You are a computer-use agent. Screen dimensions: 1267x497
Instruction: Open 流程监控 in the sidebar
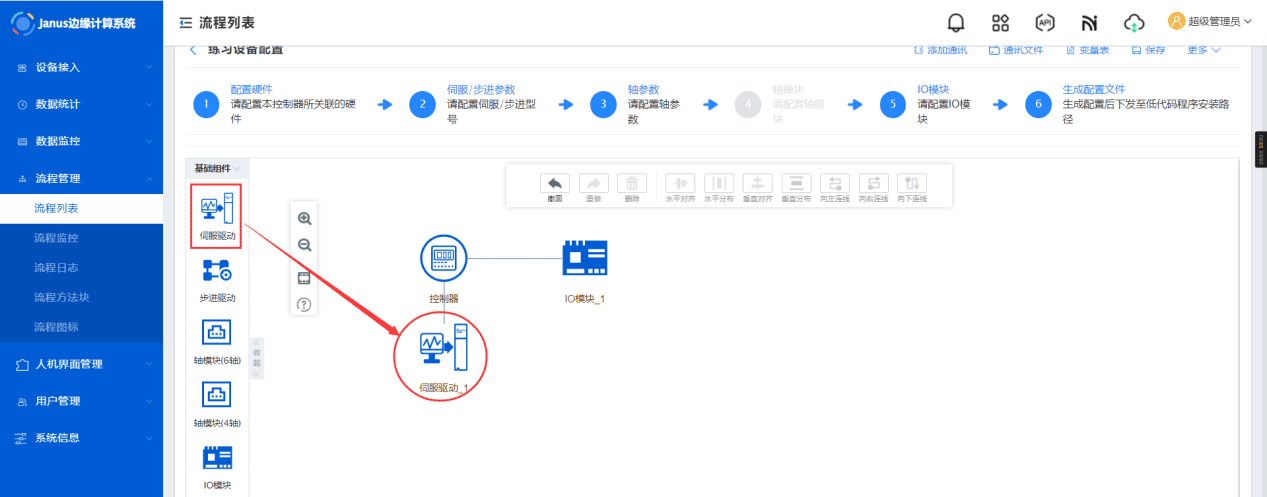click(x=56, y=238)
